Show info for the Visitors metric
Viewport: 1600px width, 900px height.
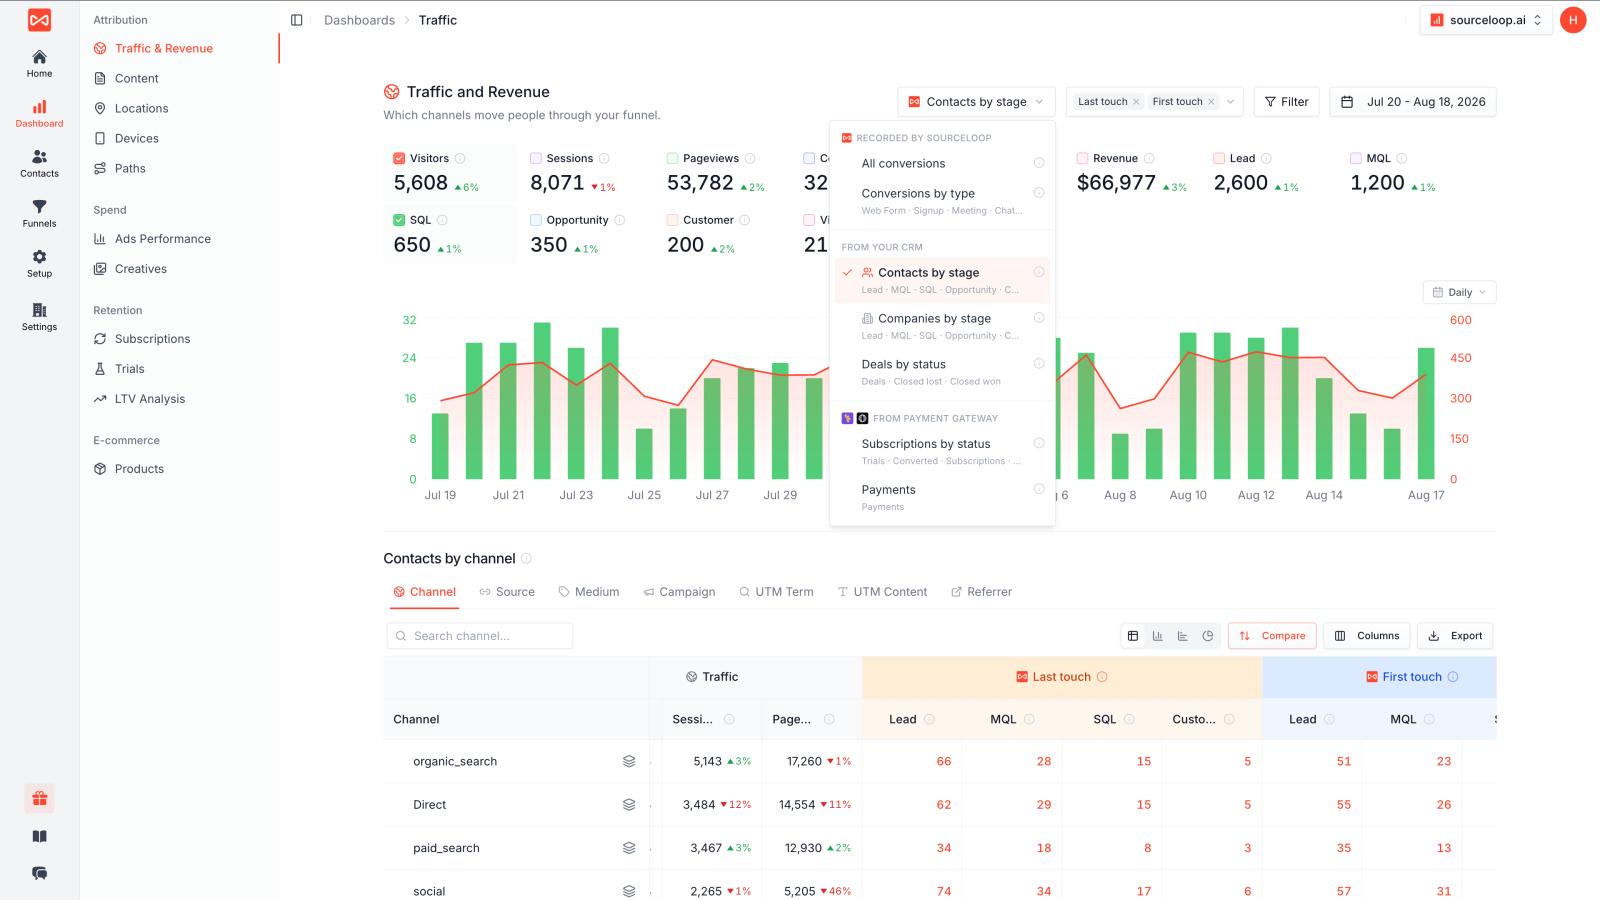pyautogui.click(x=460, y=158)
